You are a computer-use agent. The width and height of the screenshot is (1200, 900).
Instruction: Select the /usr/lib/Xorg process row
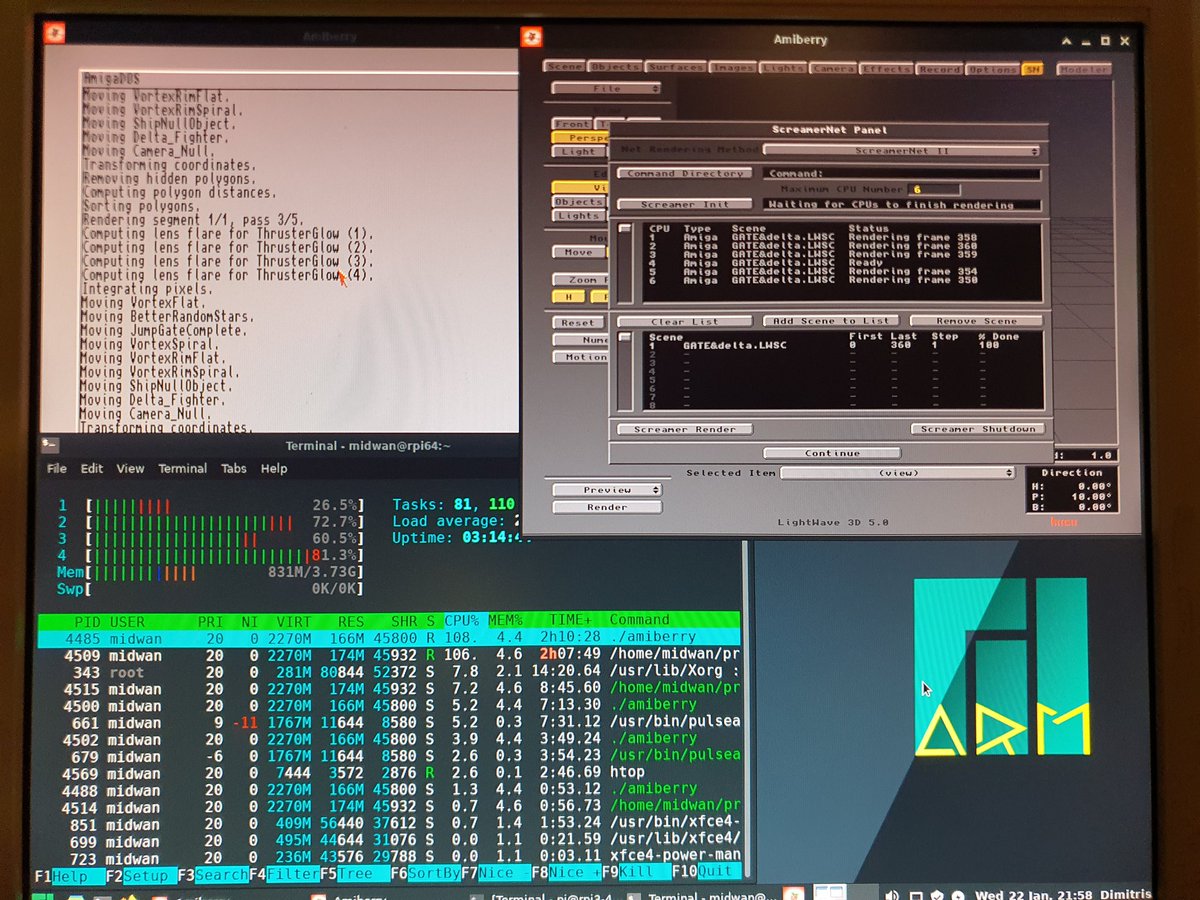pyautogui.click(x=390, y=673)
